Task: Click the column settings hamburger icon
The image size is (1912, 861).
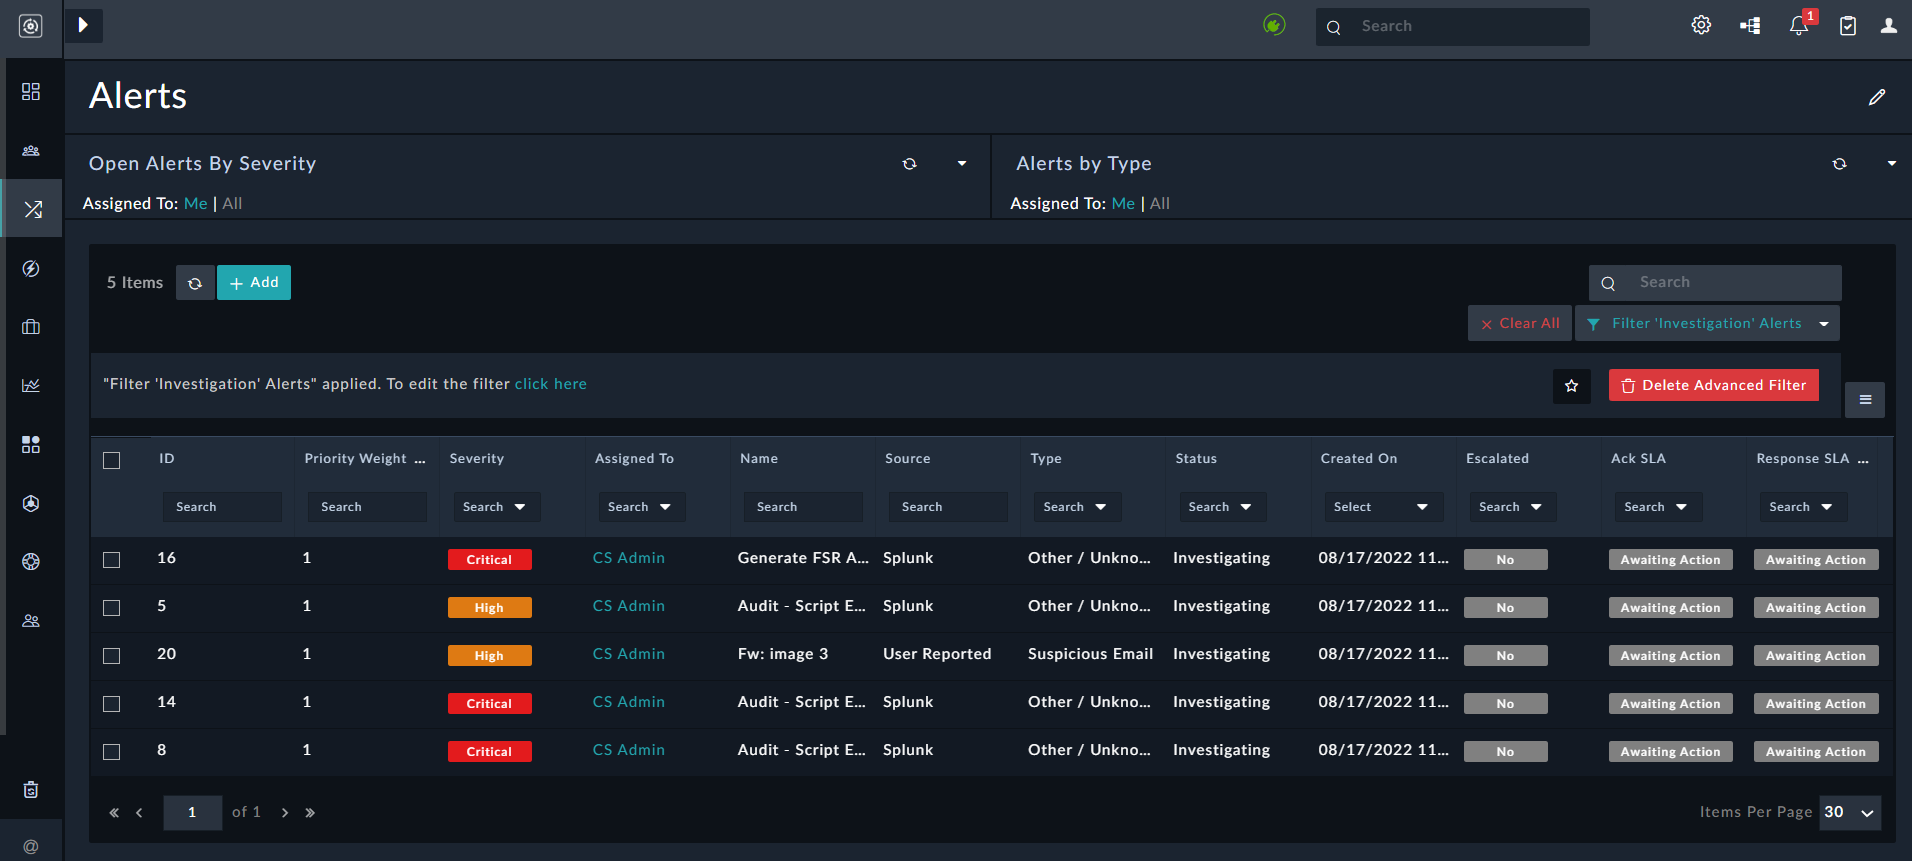Action: 1865,400
